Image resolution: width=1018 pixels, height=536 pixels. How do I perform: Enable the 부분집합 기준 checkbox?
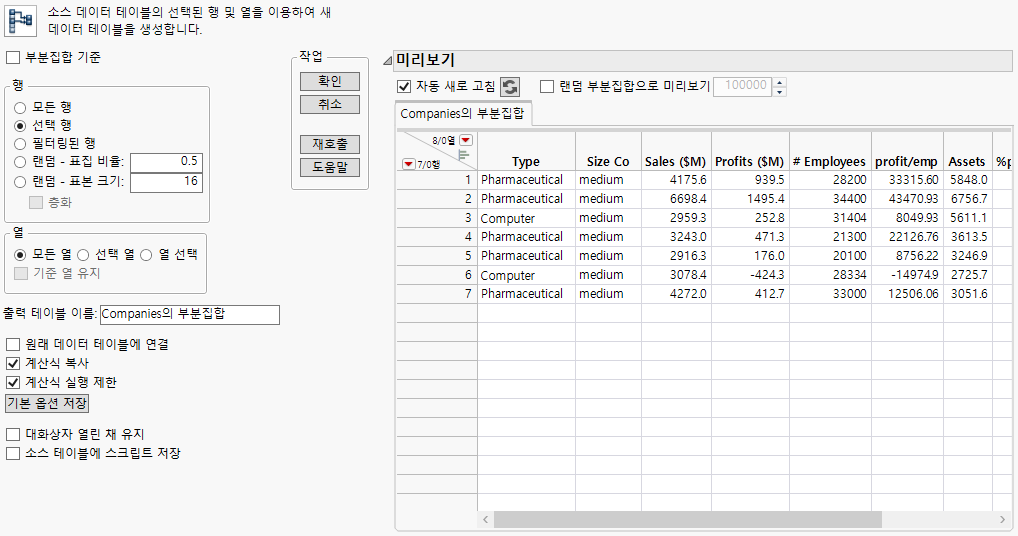tap(13, 58)
